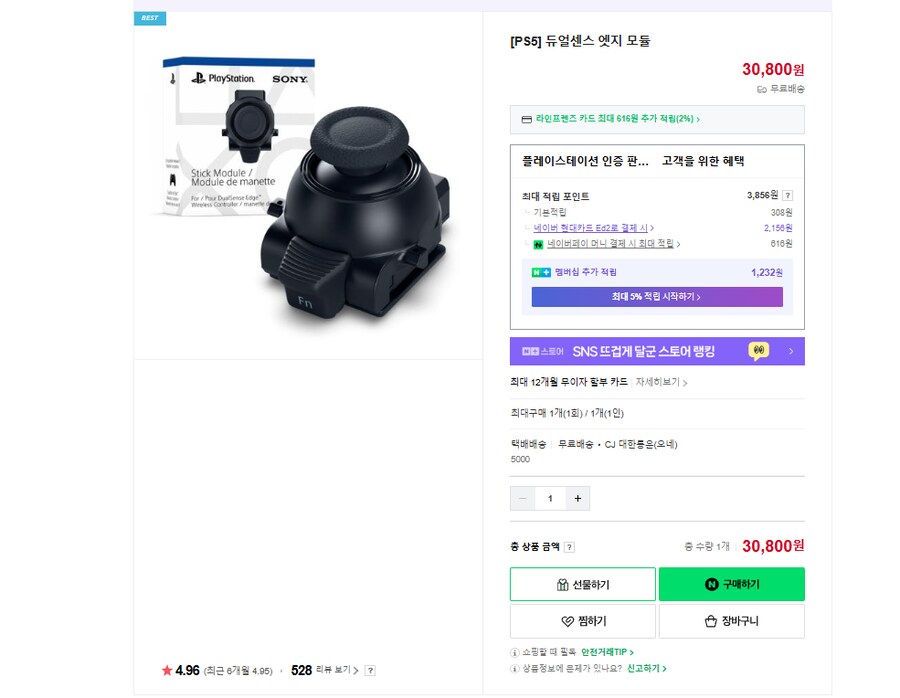900x698 pixels.
Task: Click the Naver N icon on 구매하기 button
Action: pyautogui.click(x=711, y=584)
